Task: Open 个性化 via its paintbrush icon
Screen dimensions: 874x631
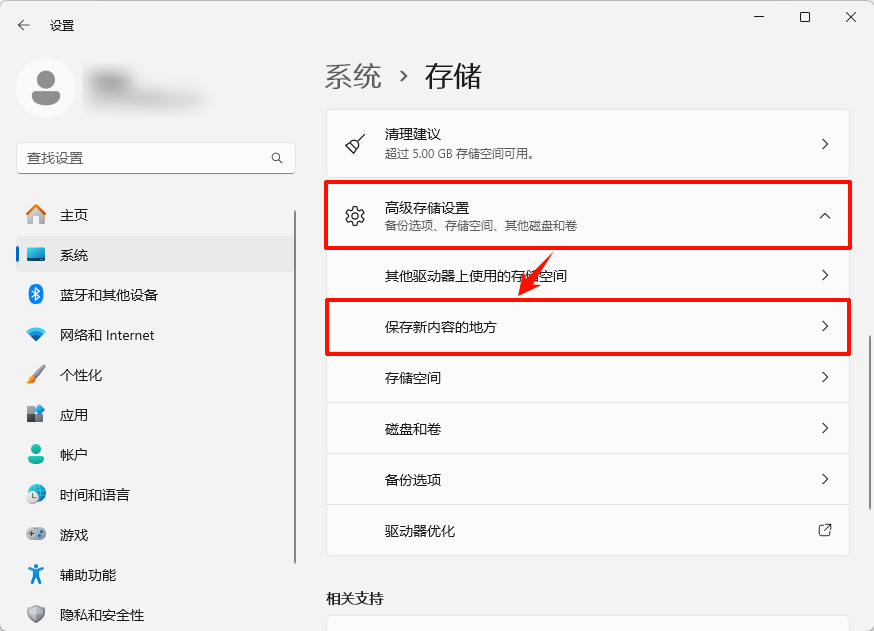Action: (x=36, y=374)
